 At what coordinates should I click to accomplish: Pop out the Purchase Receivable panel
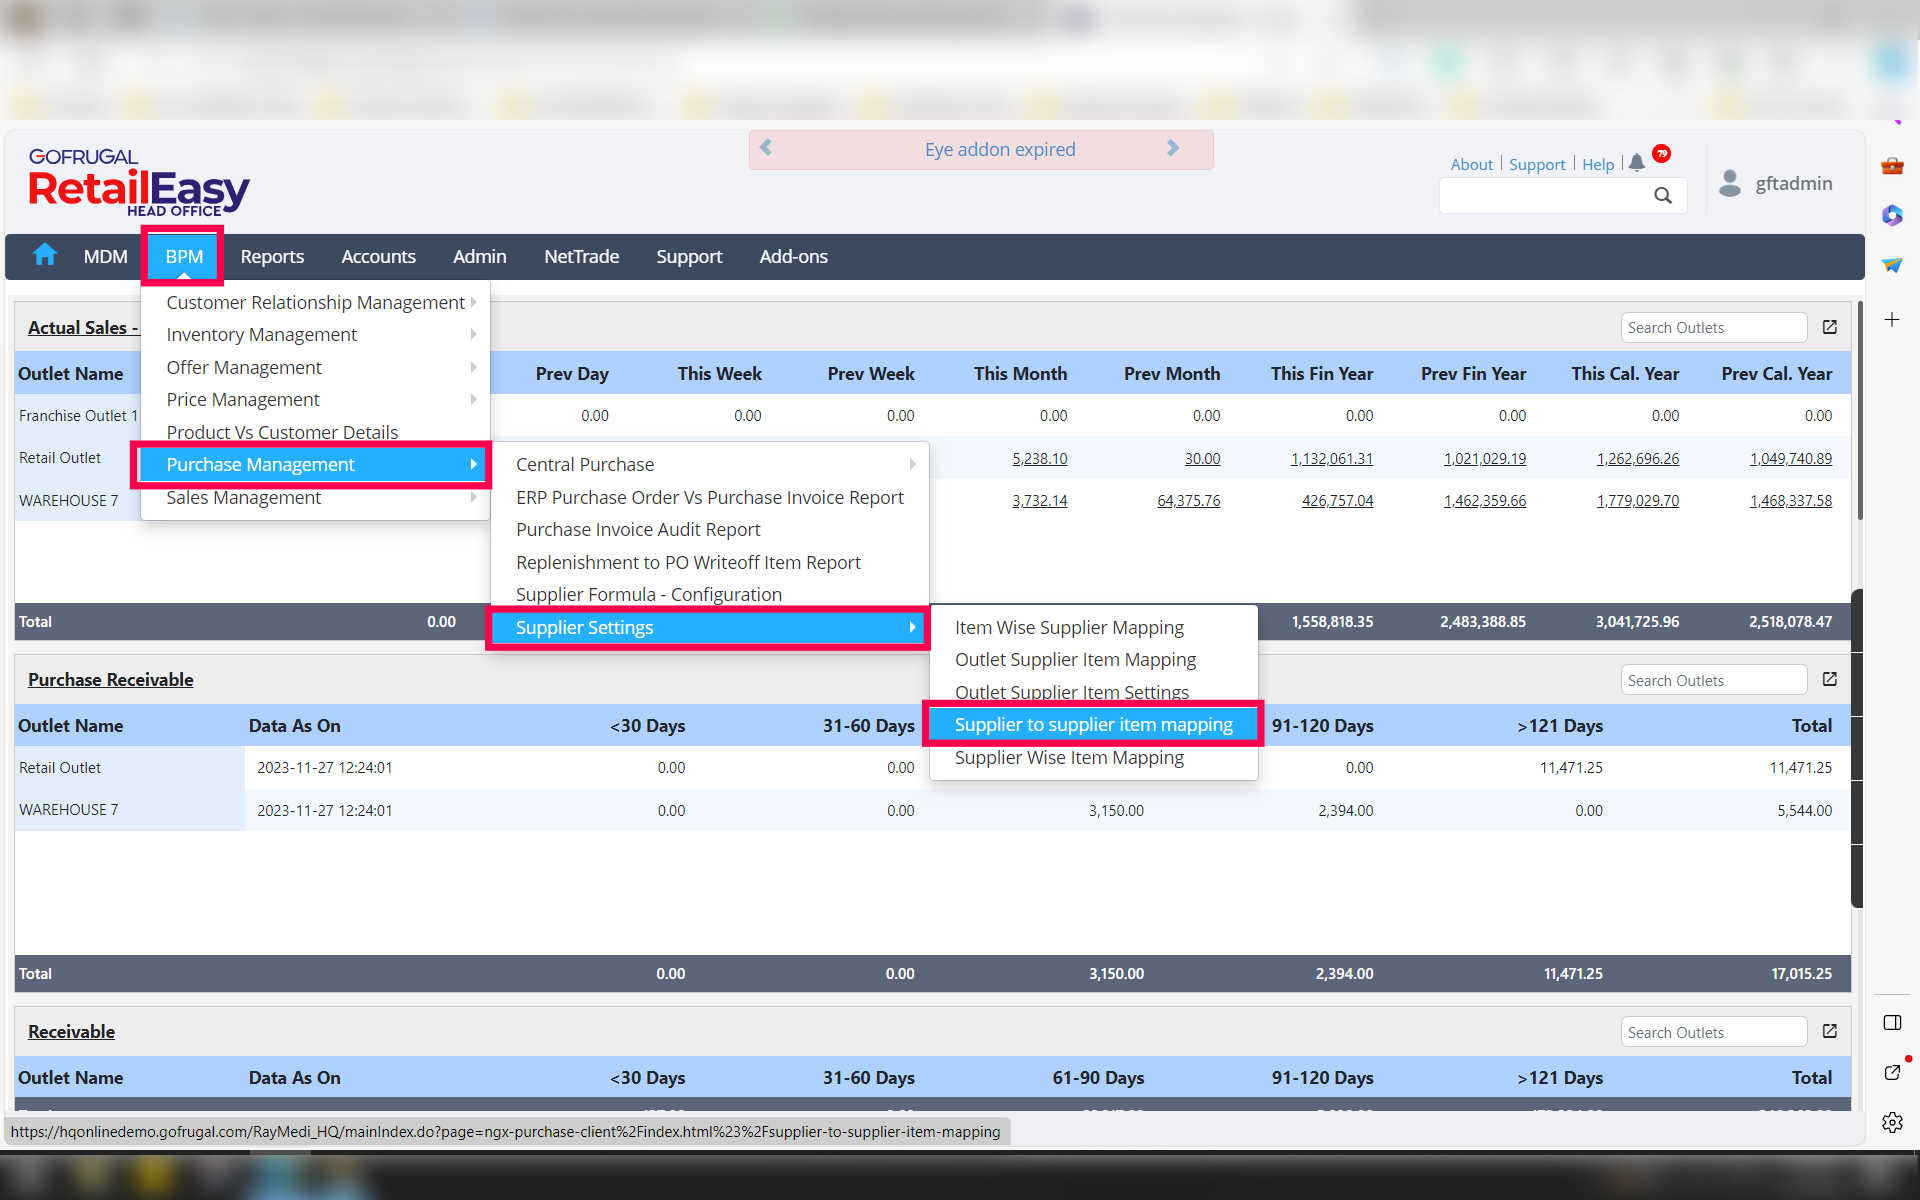point(1829,679)
